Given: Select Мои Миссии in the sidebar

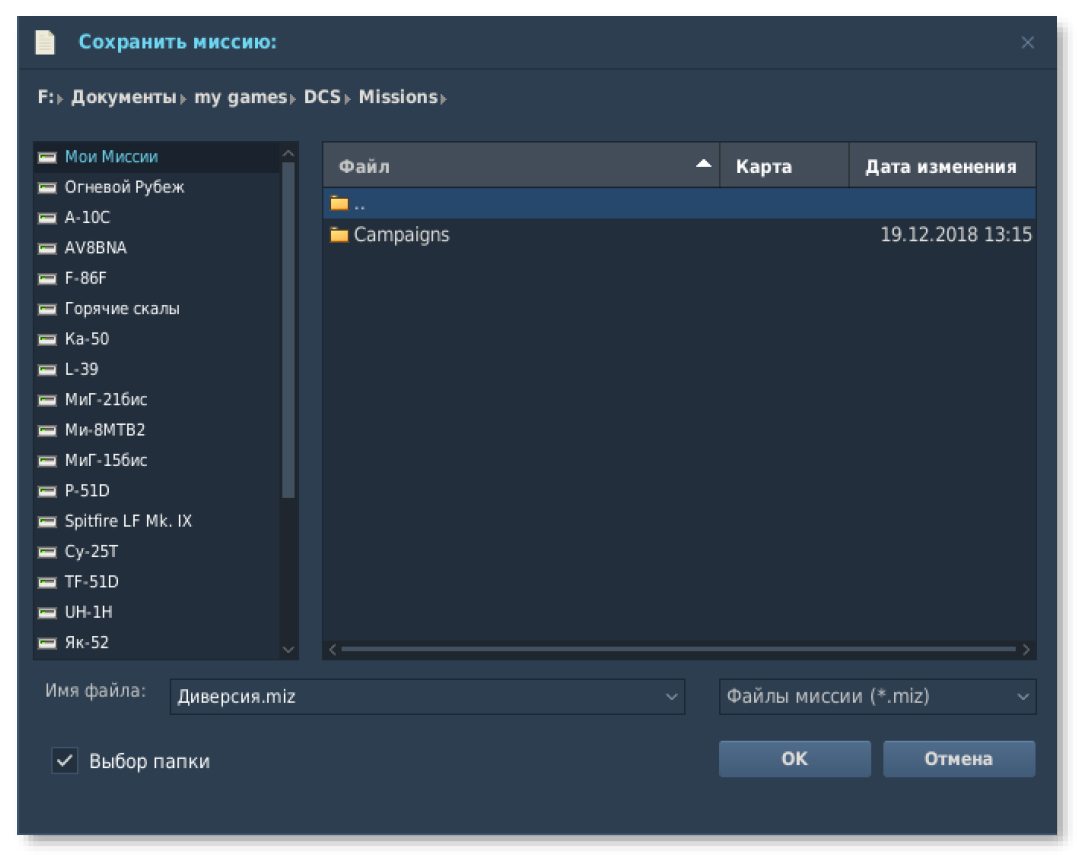Looking at the screenshot, I should click(111, 157).
